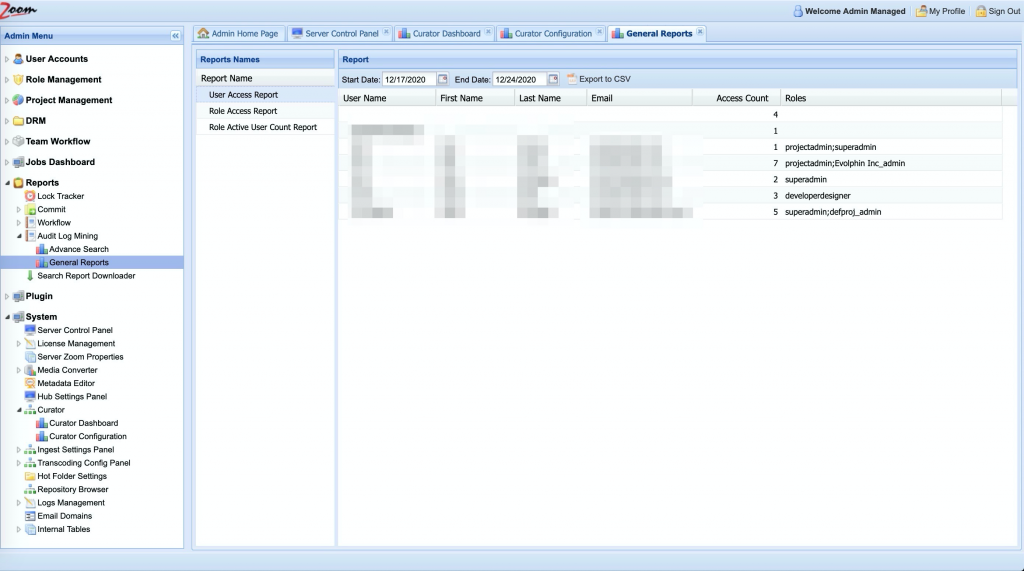Expand the Role Management node

tap(7, 80)
